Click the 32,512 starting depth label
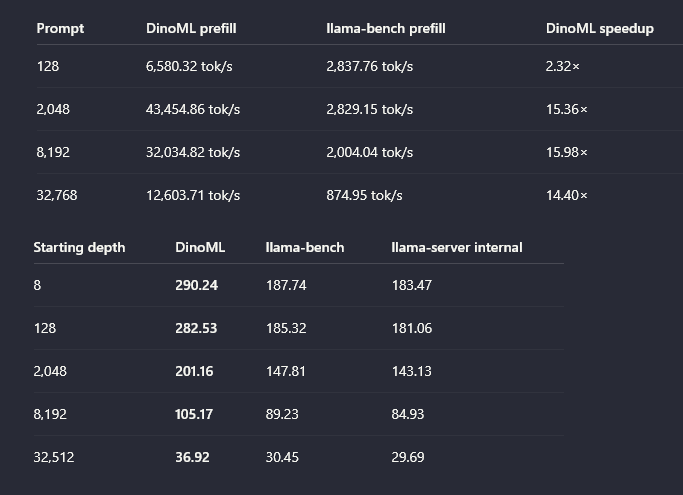Viewport: 683px width, 495px height. pos(54,457)
